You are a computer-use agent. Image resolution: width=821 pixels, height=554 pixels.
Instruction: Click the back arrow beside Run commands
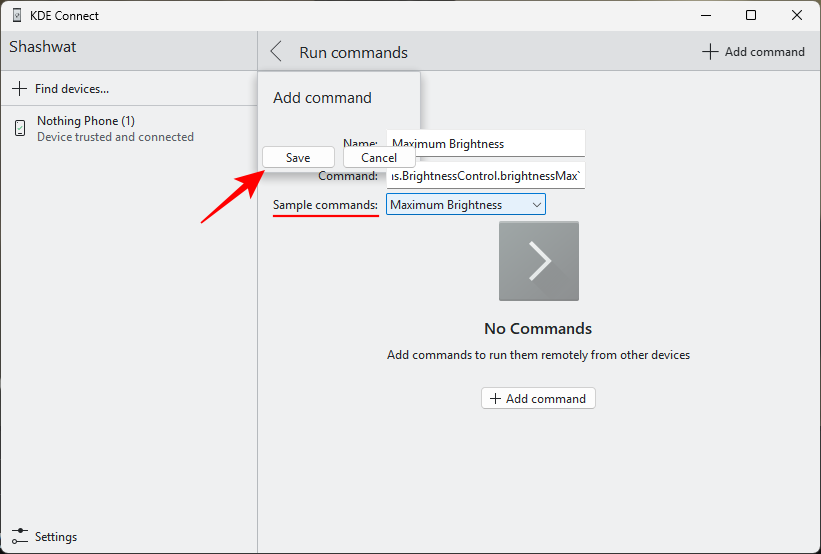click(277, 52)
